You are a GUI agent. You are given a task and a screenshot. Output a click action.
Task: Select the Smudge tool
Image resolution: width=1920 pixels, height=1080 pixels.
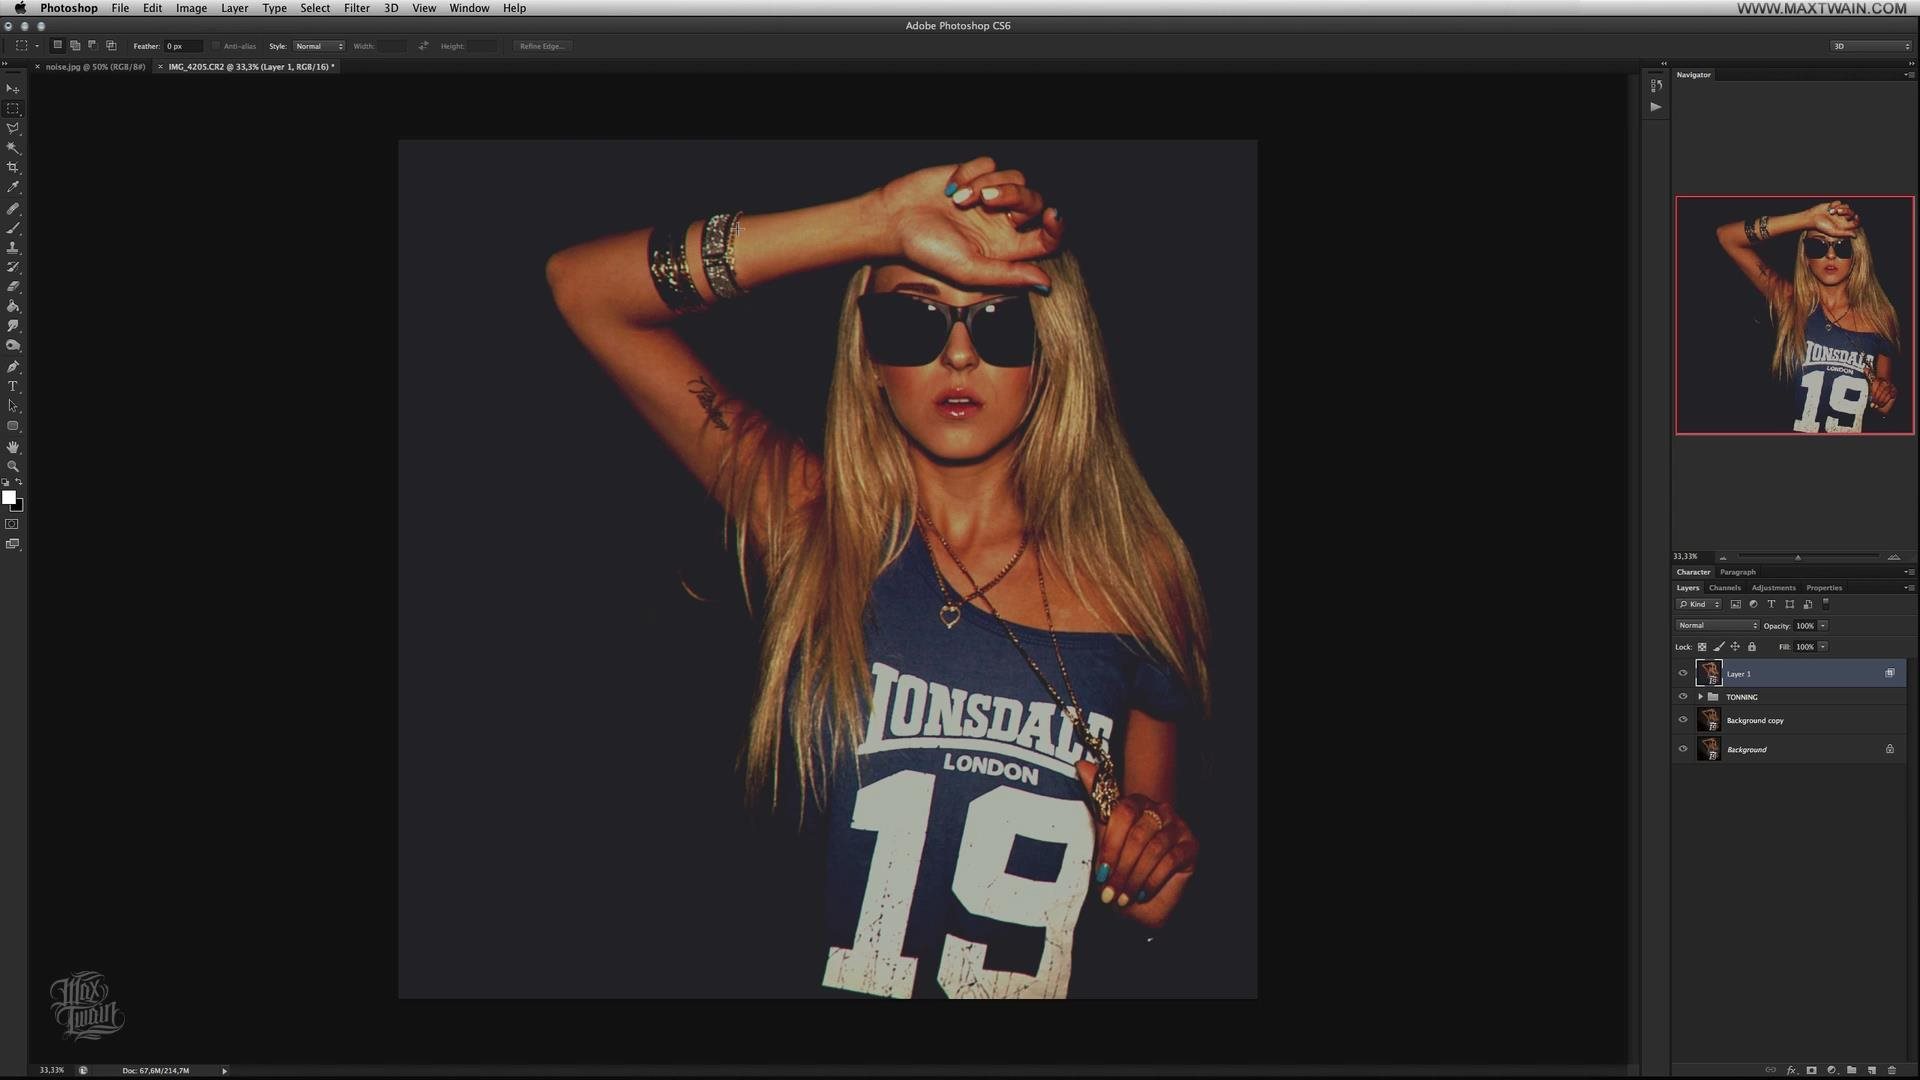13,326
